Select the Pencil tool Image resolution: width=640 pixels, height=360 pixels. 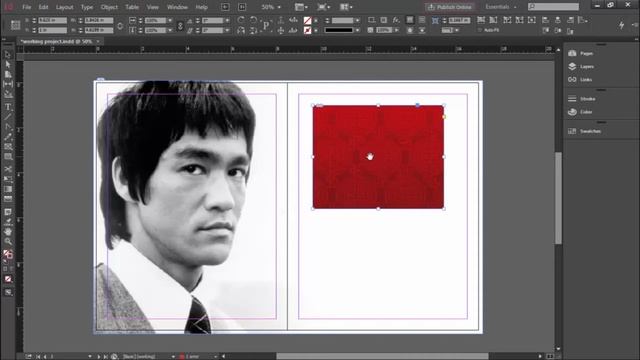(8, 137)
